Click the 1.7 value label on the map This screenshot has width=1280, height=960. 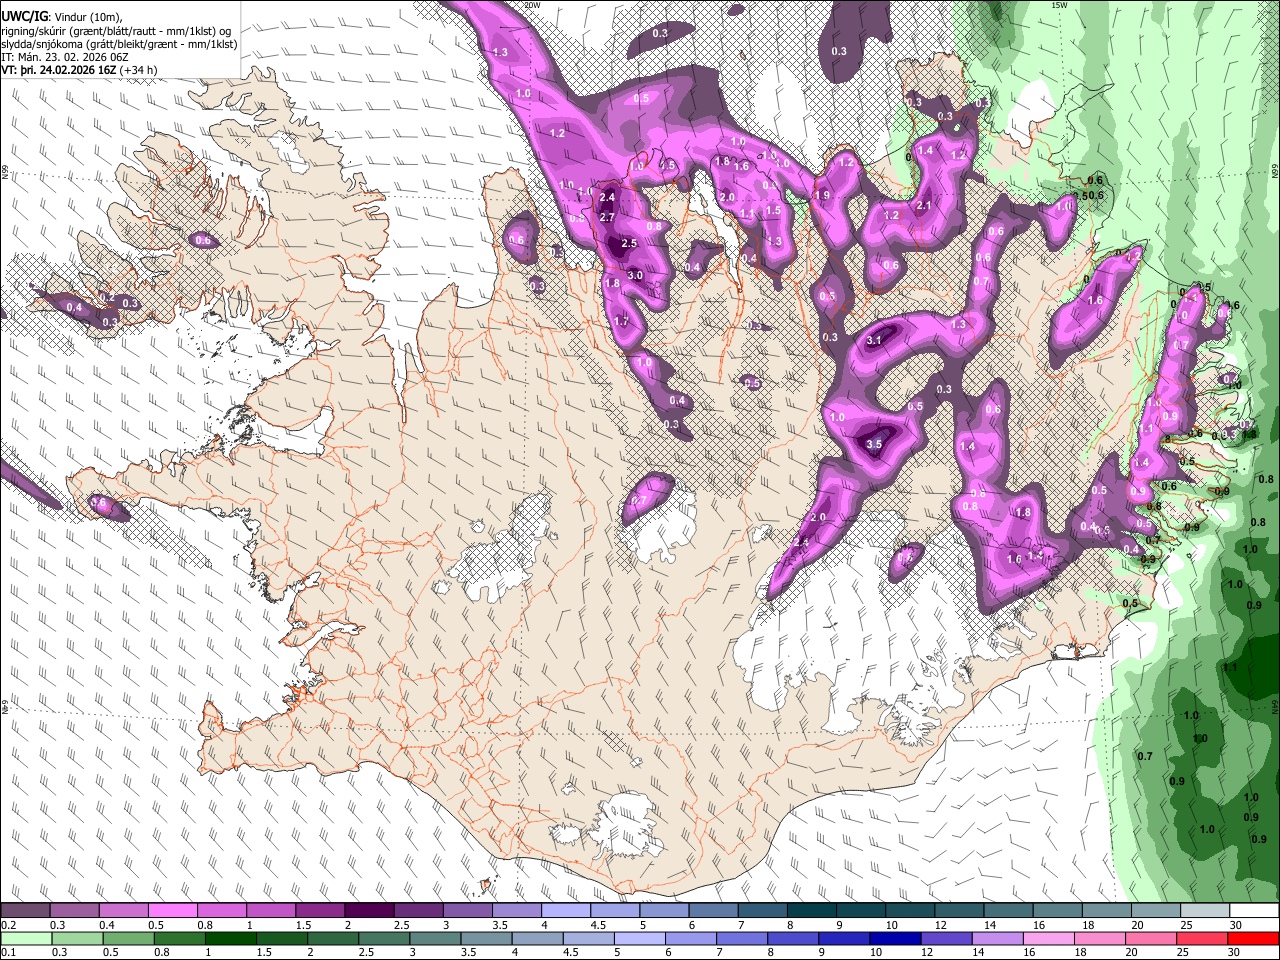(x=621, y=322)
